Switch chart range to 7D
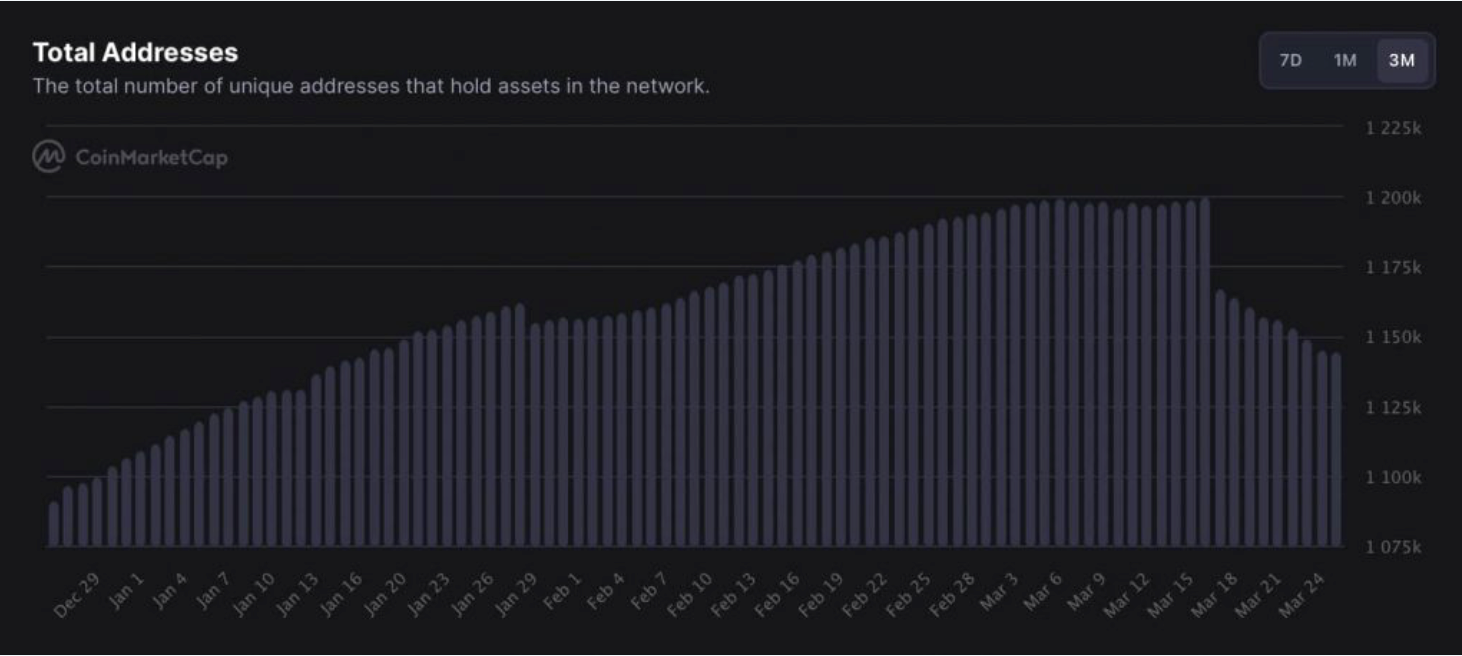 (x=1290, y=60)
